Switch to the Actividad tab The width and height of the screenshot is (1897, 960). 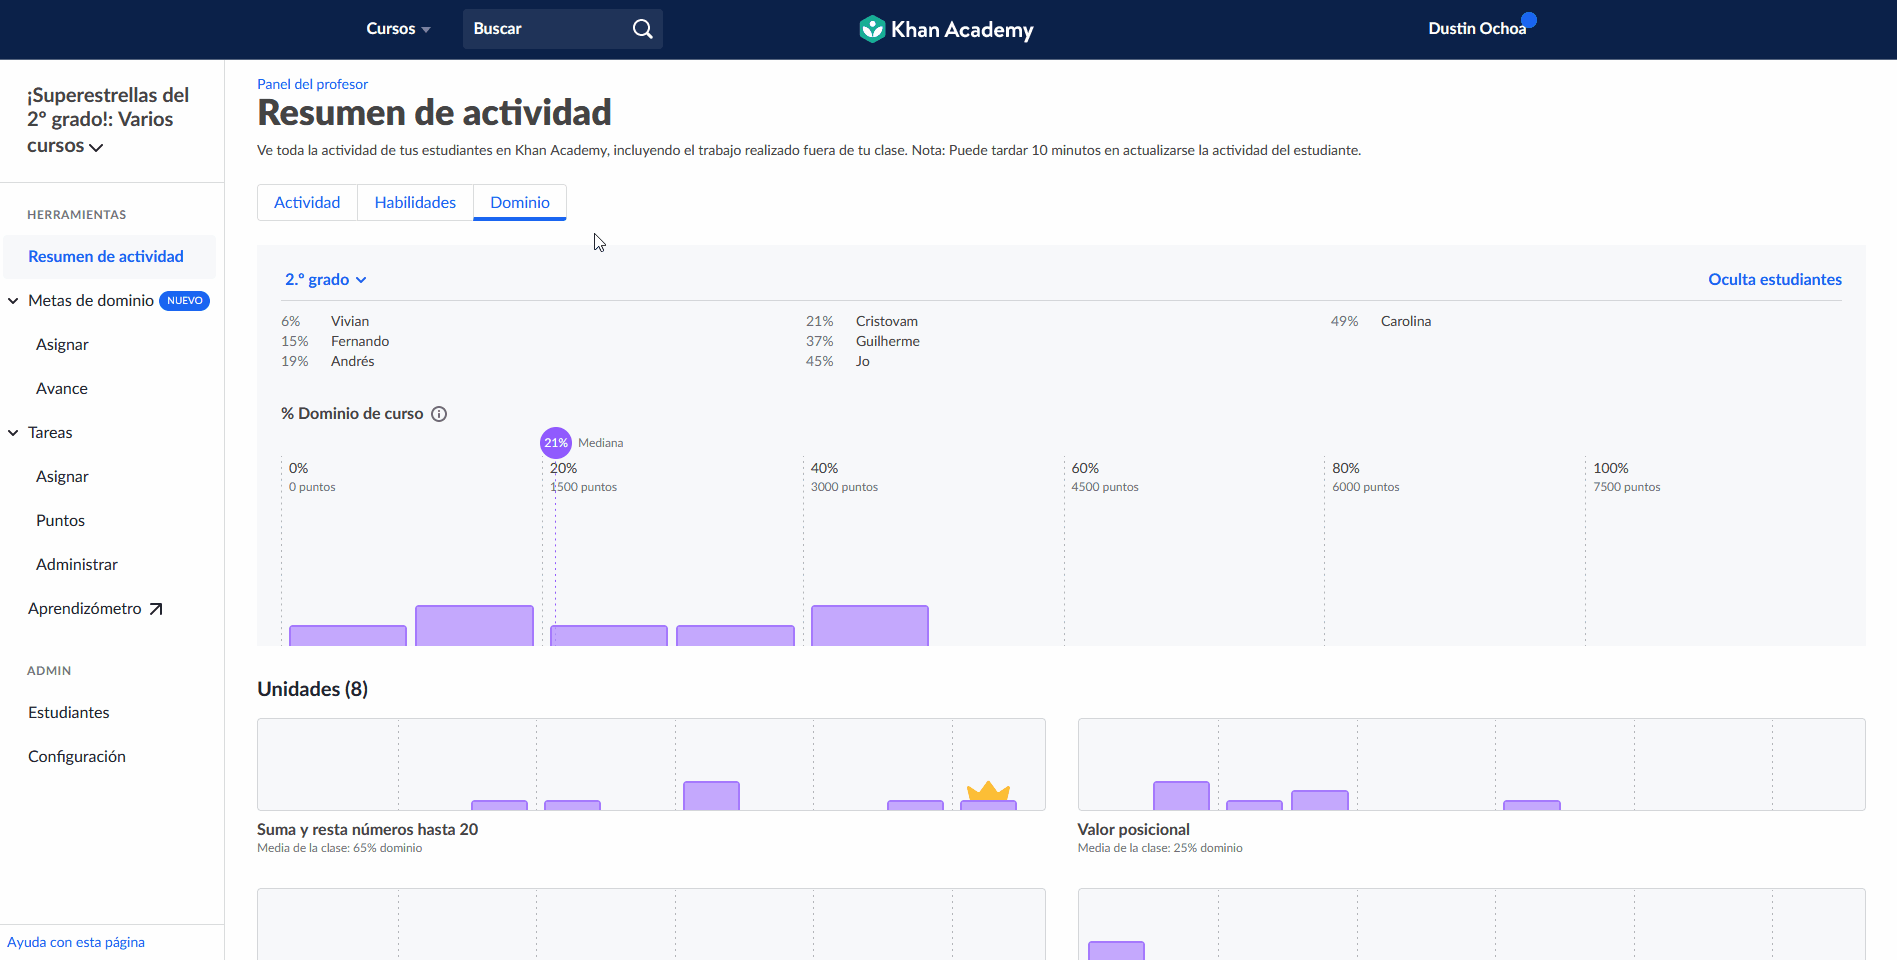point(307,202)
